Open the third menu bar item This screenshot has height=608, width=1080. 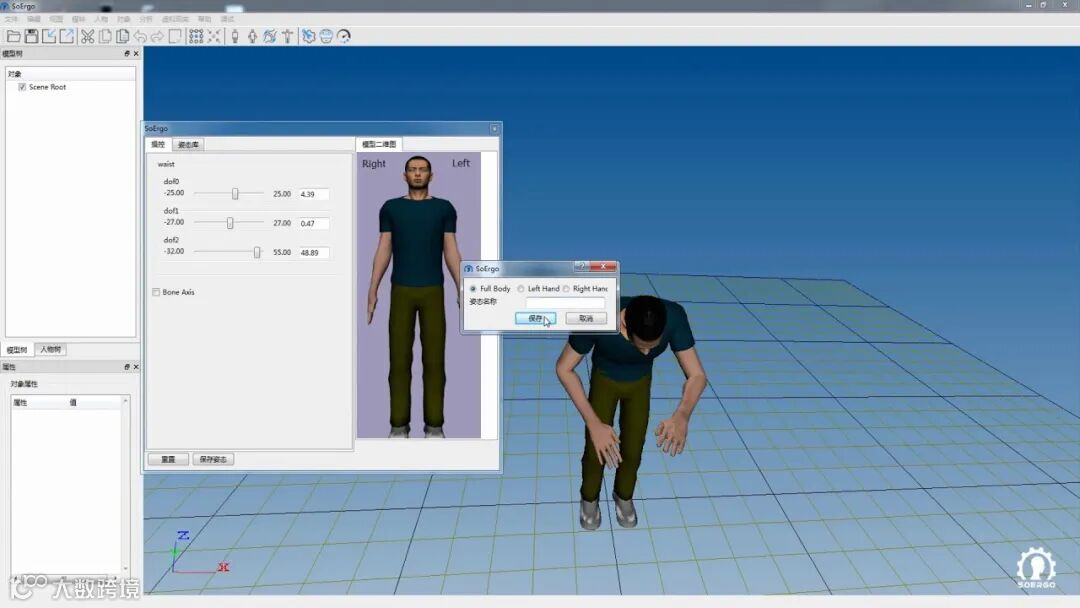click(x=56, y=19)
